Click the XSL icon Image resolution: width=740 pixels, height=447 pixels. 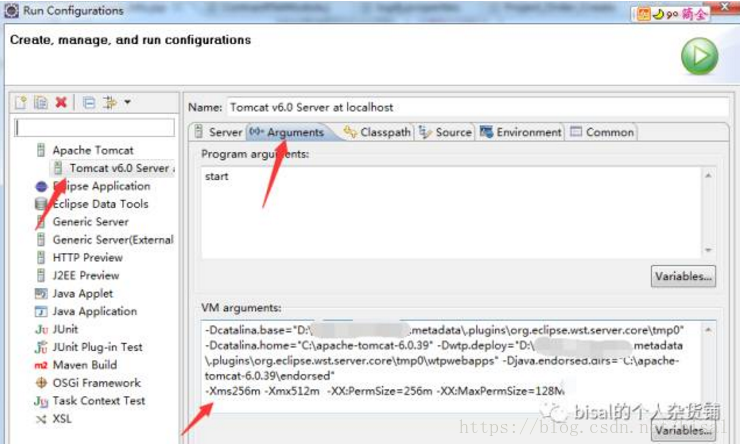coord(41,419)
